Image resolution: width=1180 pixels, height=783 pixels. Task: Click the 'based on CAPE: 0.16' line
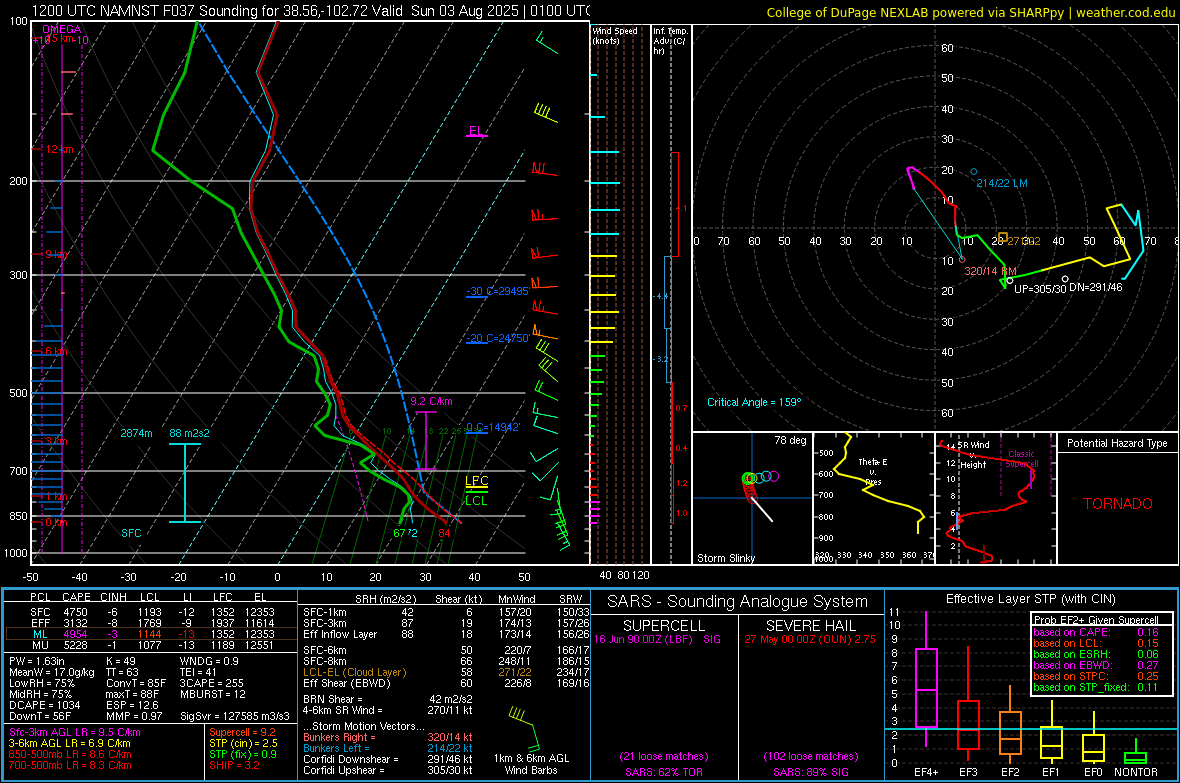[1096, 632]
